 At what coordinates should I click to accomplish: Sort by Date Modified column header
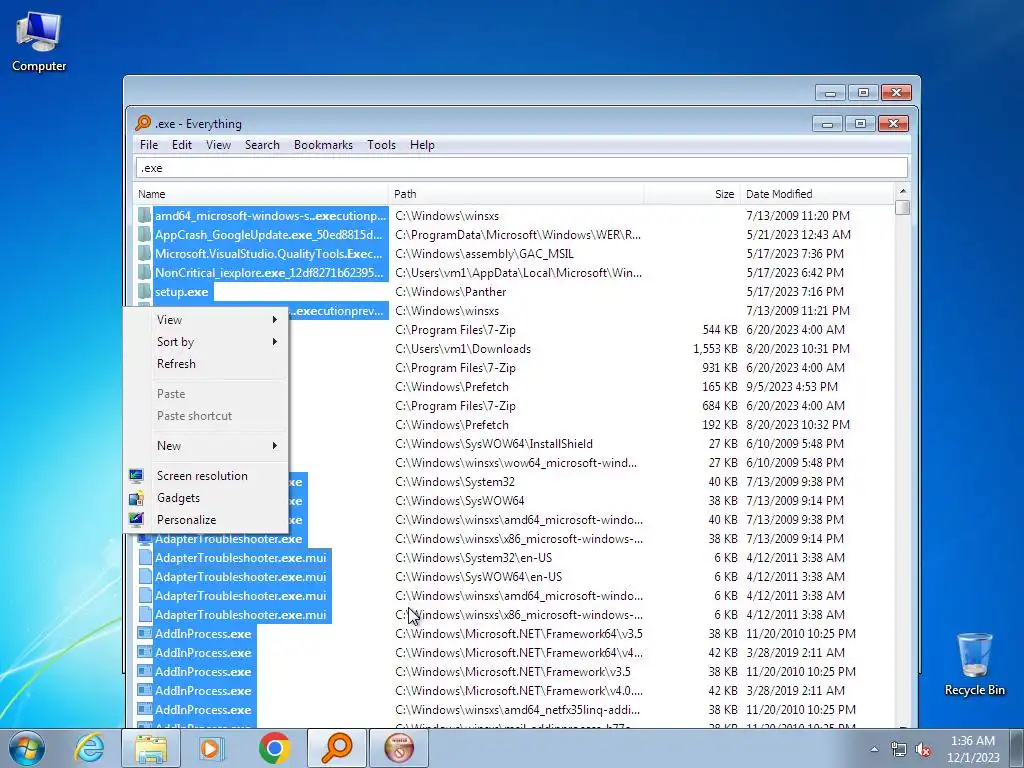coord(817,194)
